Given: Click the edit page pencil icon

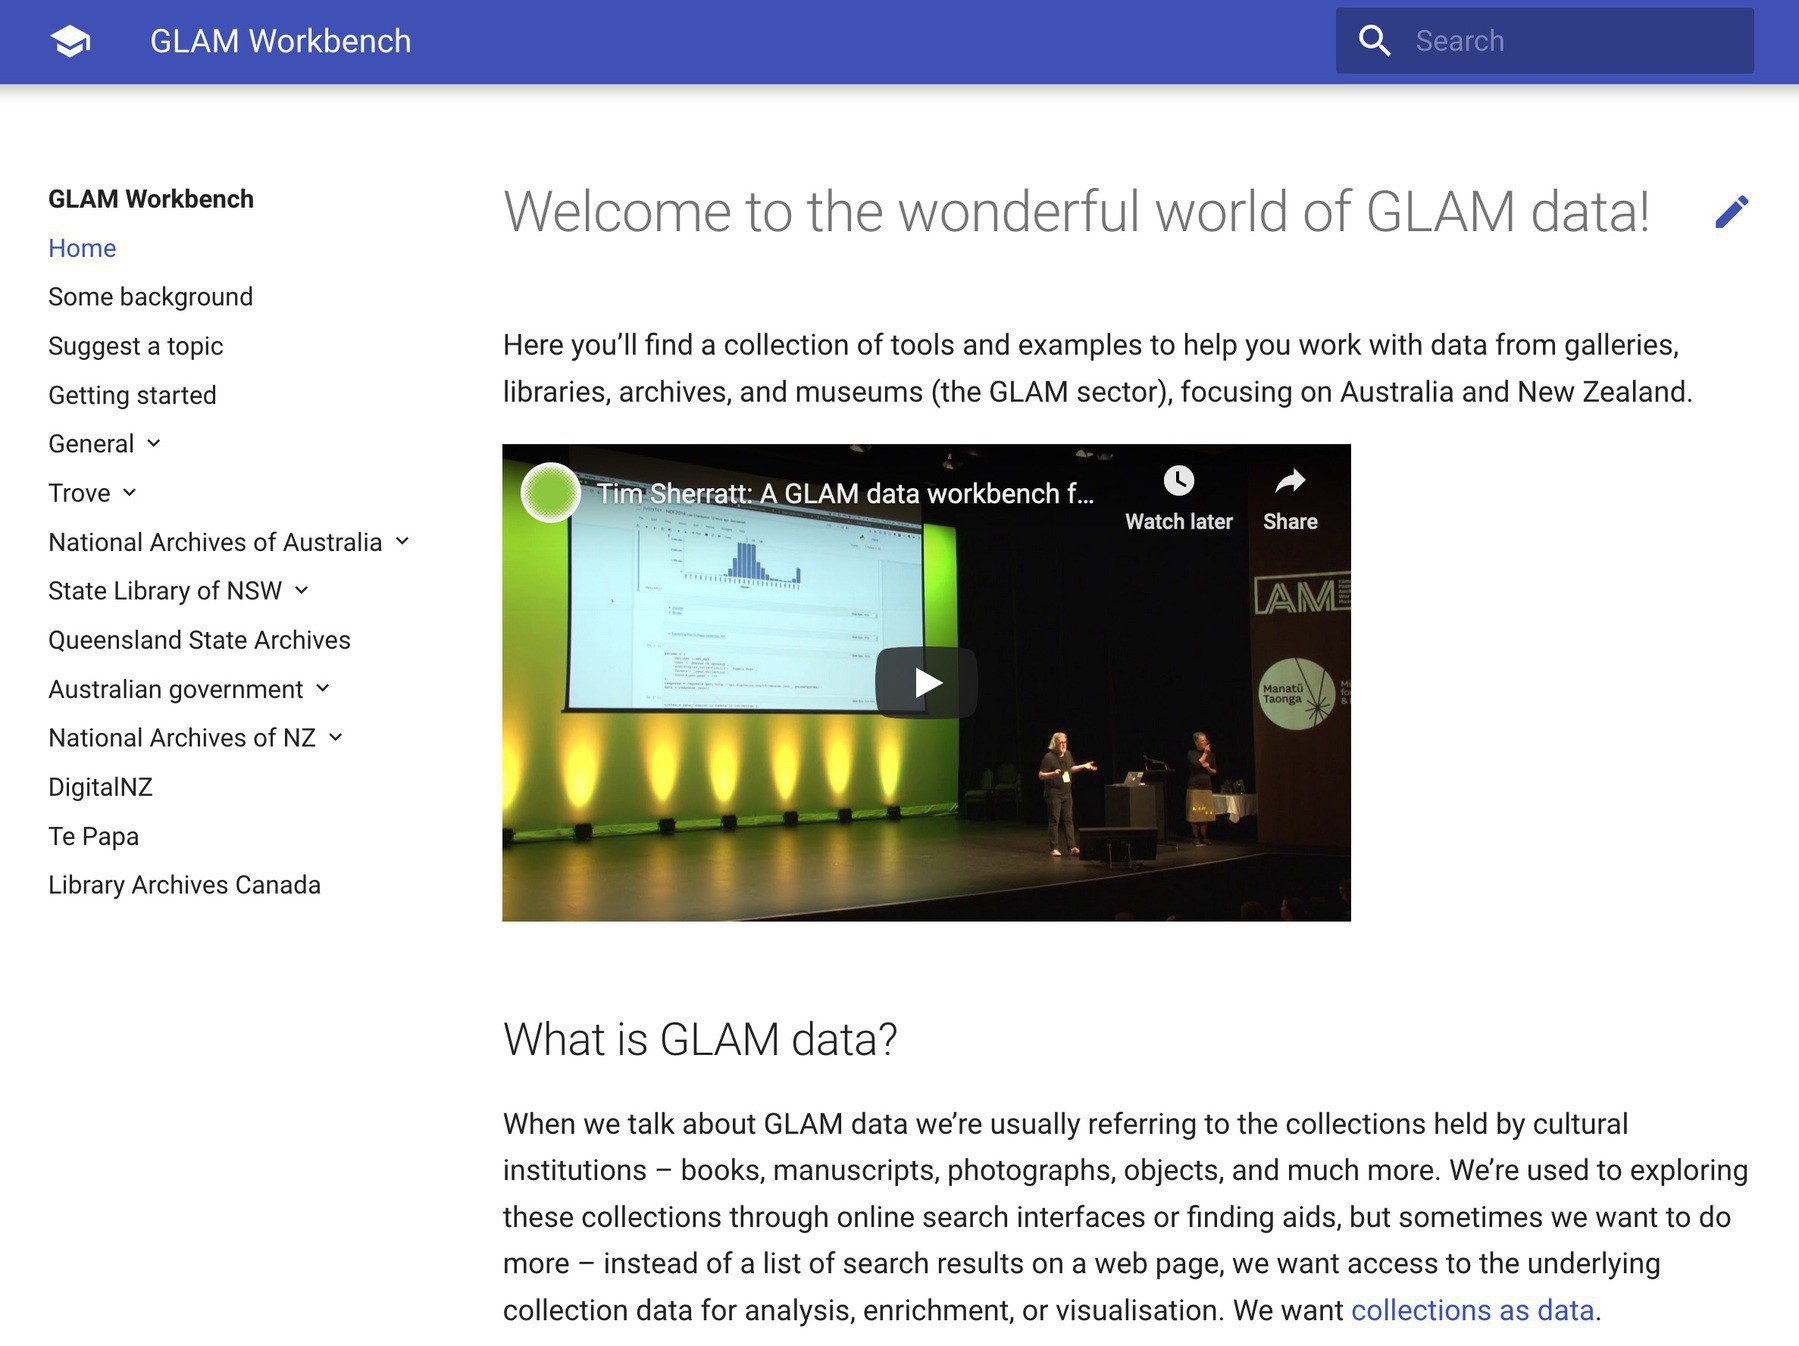Looking at the screenshot, I should coord(1731,211).
